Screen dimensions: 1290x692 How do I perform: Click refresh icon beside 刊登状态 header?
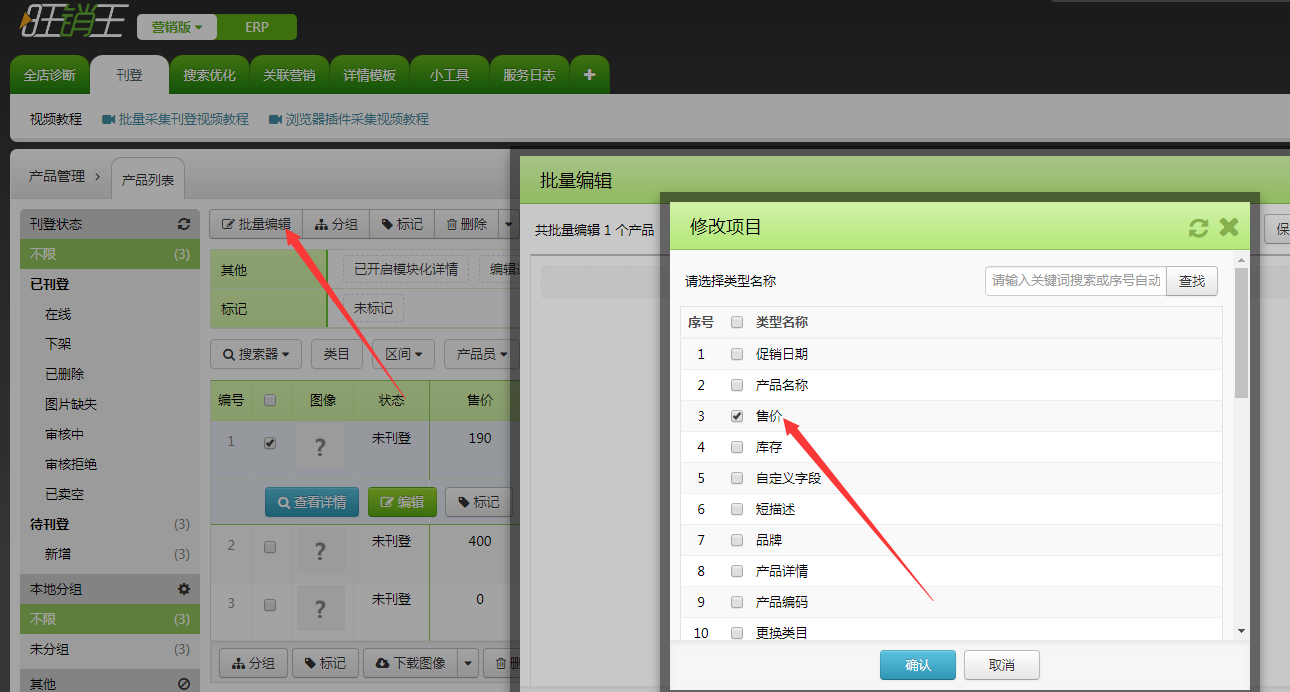pyautogui.click(x=183, y=225)
